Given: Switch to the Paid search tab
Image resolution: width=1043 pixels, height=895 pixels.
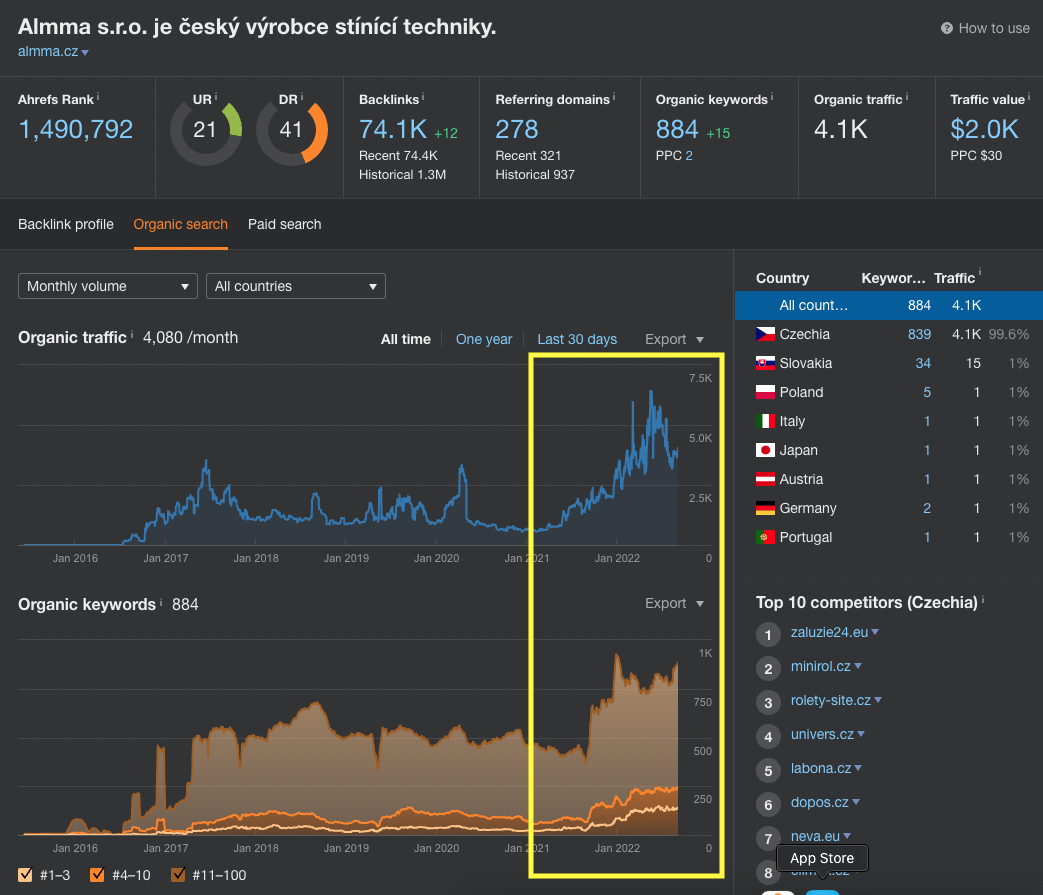Looking at the screenshot, I should 285,224.
